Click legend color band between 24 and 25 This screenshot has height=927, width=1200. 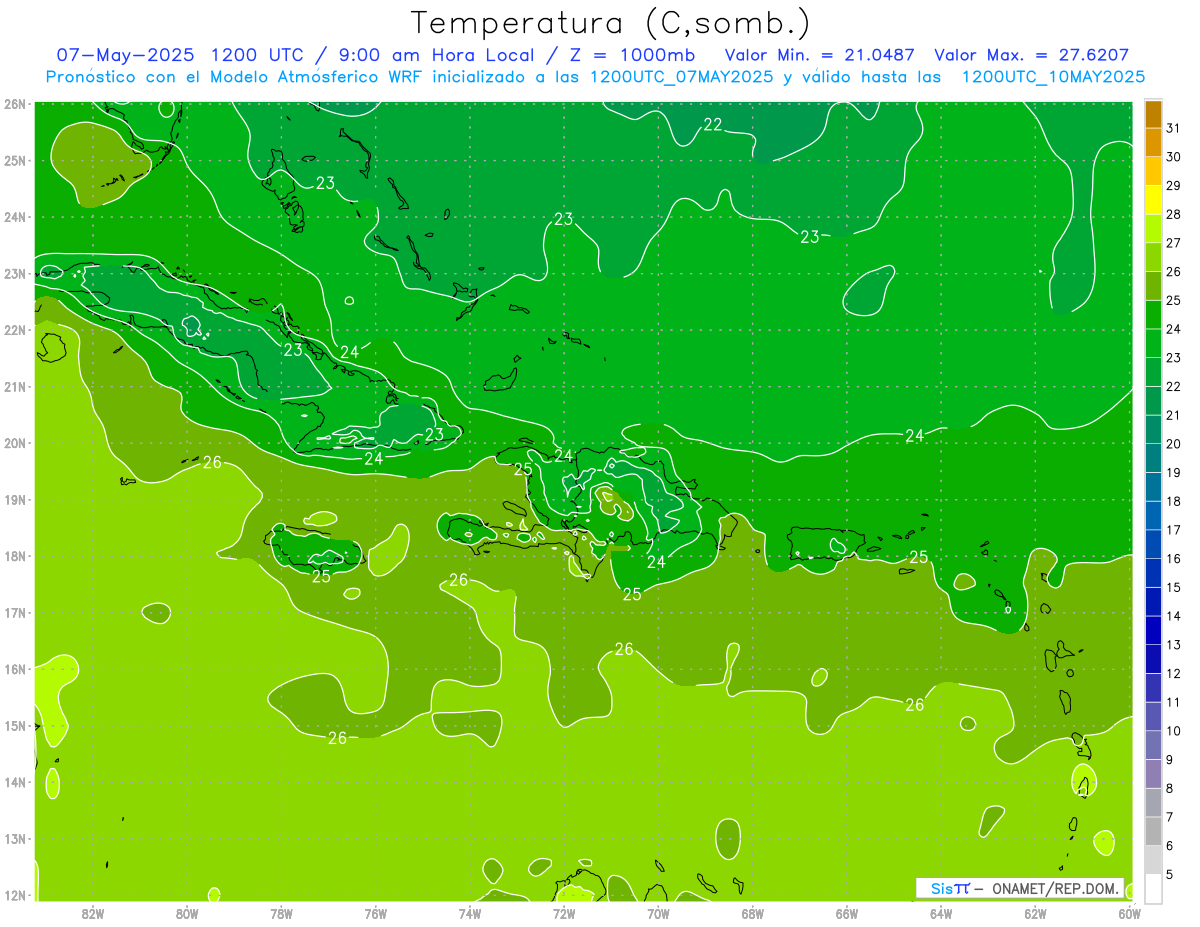pyautogui.click(x=1153, y=315)
